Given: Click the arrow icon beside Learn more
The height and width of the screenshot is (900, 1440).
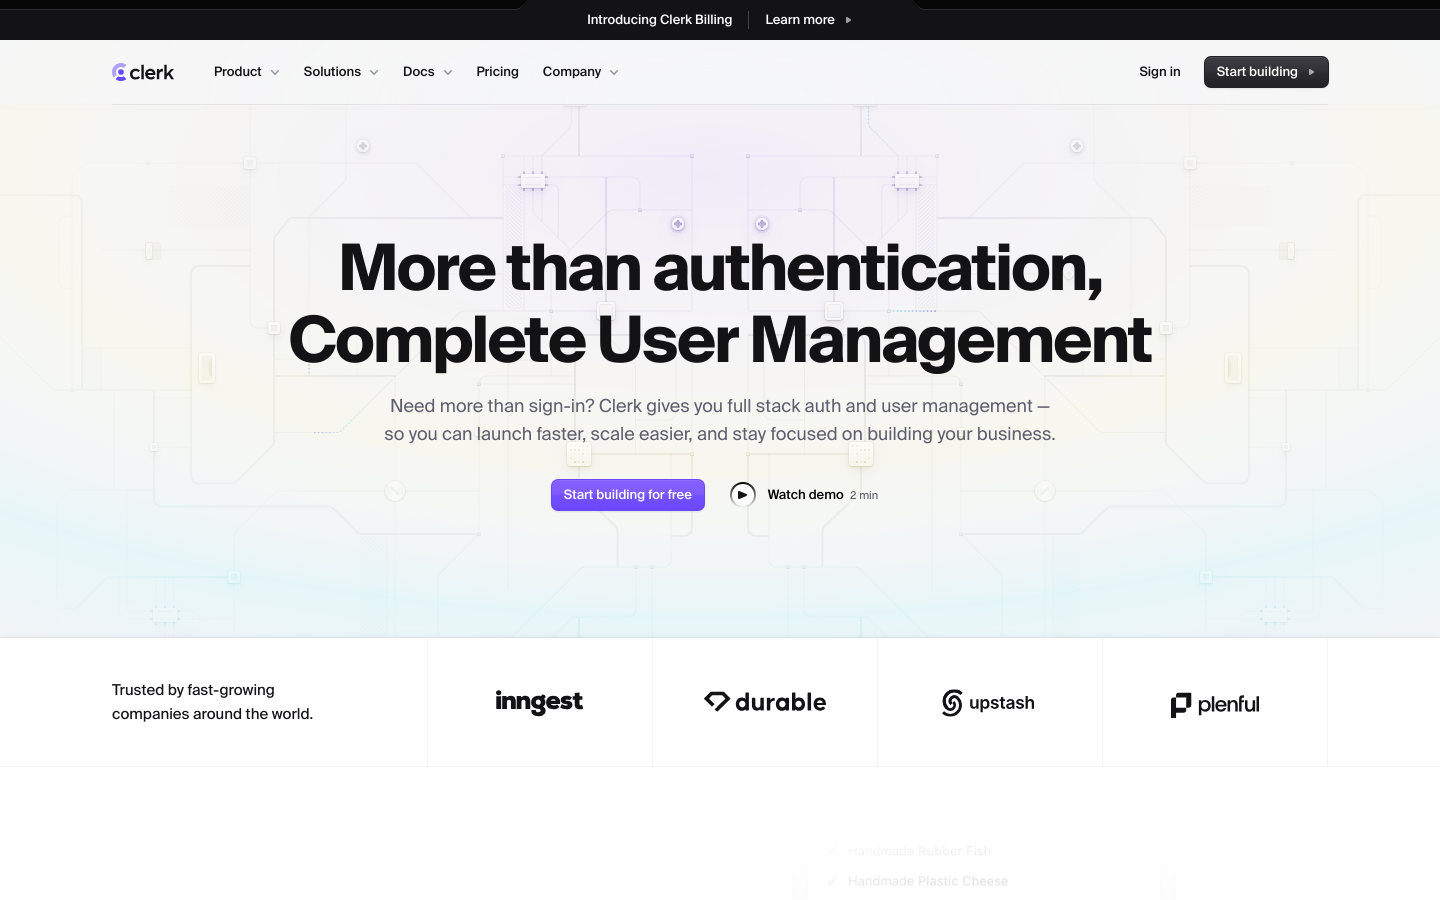Looking at the screenshot, I should pos(849,20).
